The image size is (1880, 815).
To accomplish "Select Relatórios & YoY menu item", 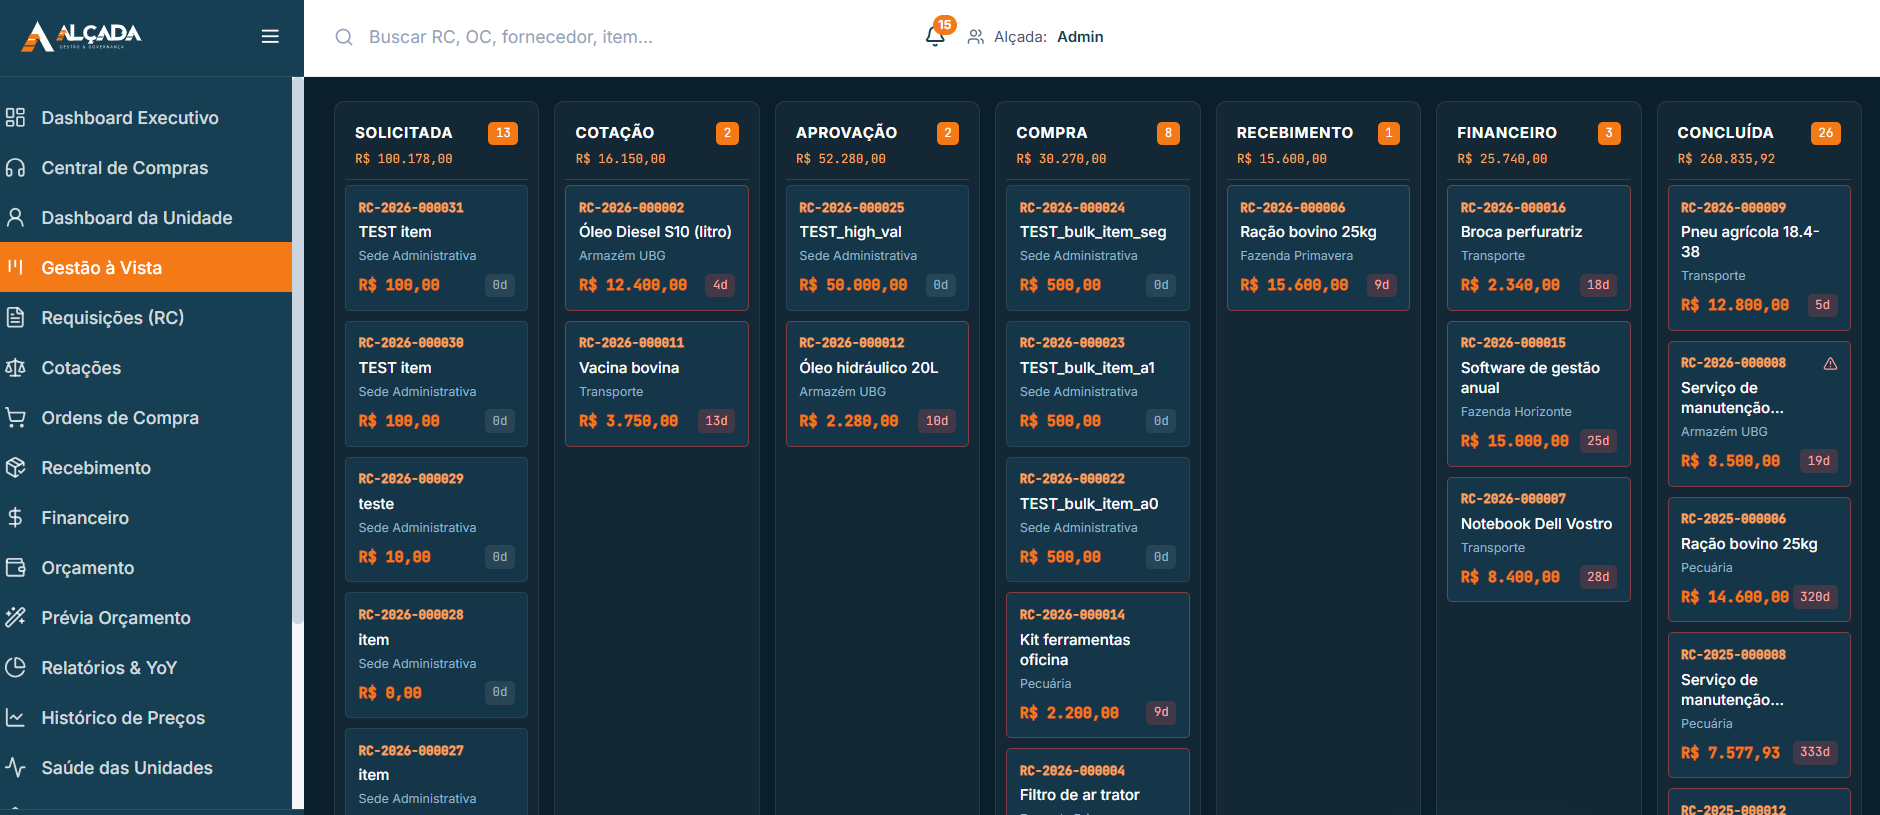I will (146, 668).
